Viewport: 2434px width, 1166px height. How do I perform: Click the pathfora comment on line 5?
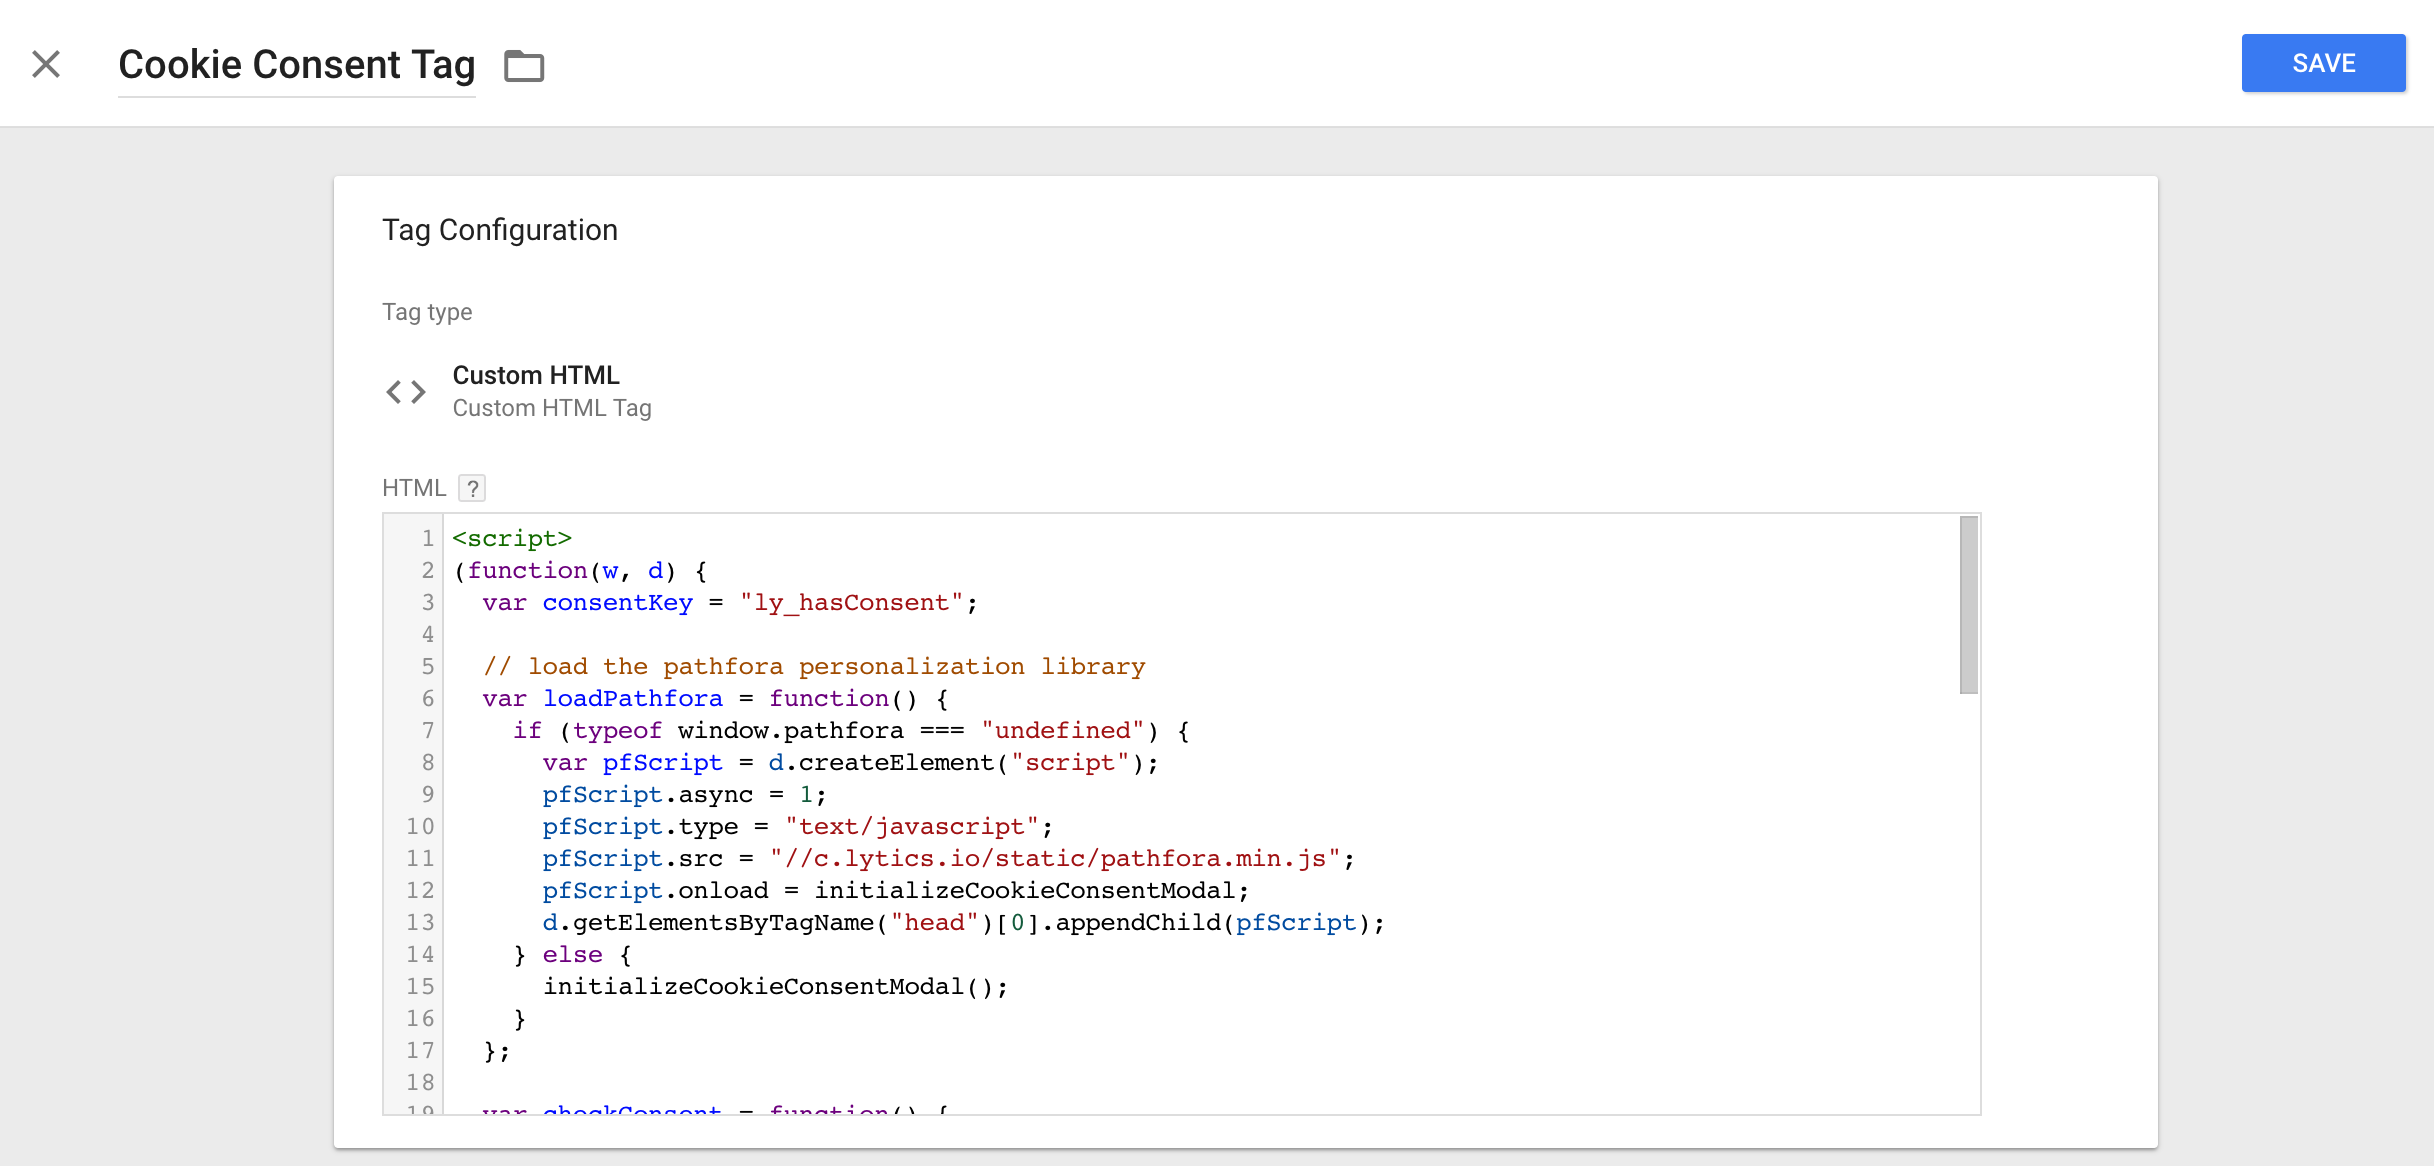tap(813, 667)
